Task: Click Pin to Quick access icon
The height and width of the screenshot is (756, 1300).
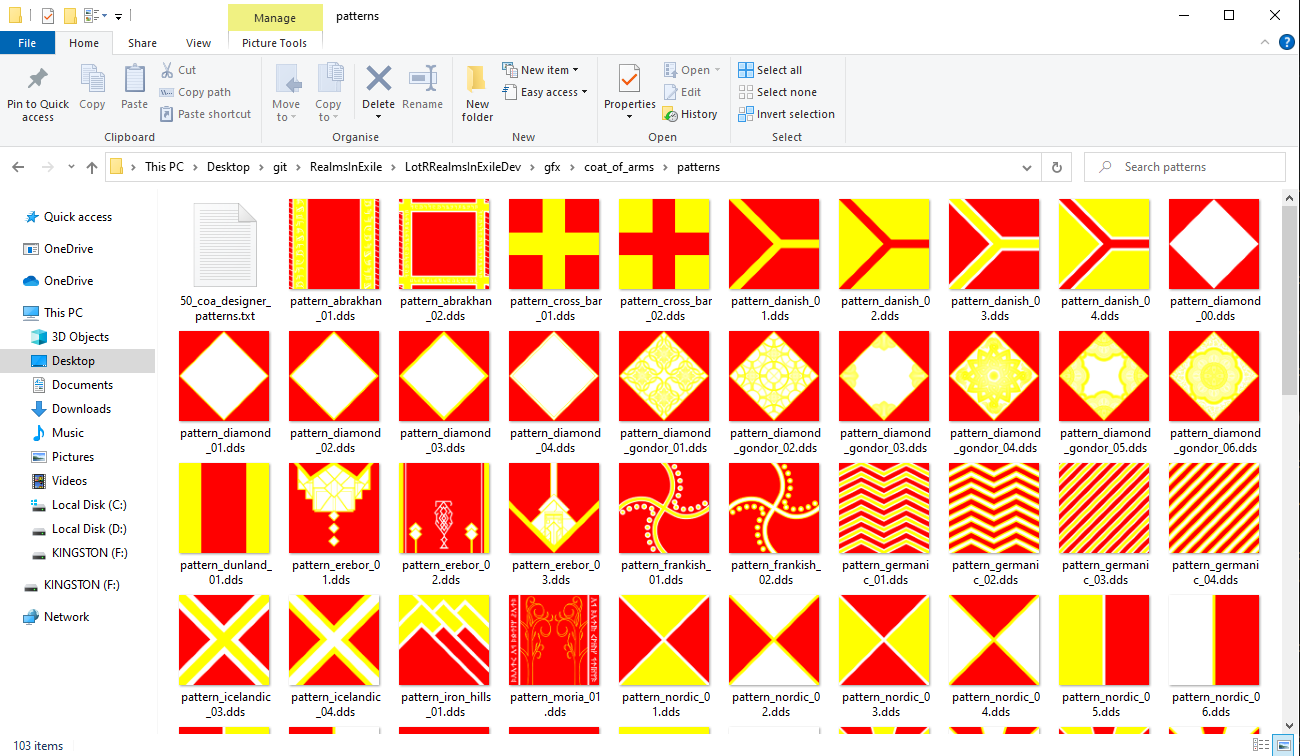Action: pos(38,79)
